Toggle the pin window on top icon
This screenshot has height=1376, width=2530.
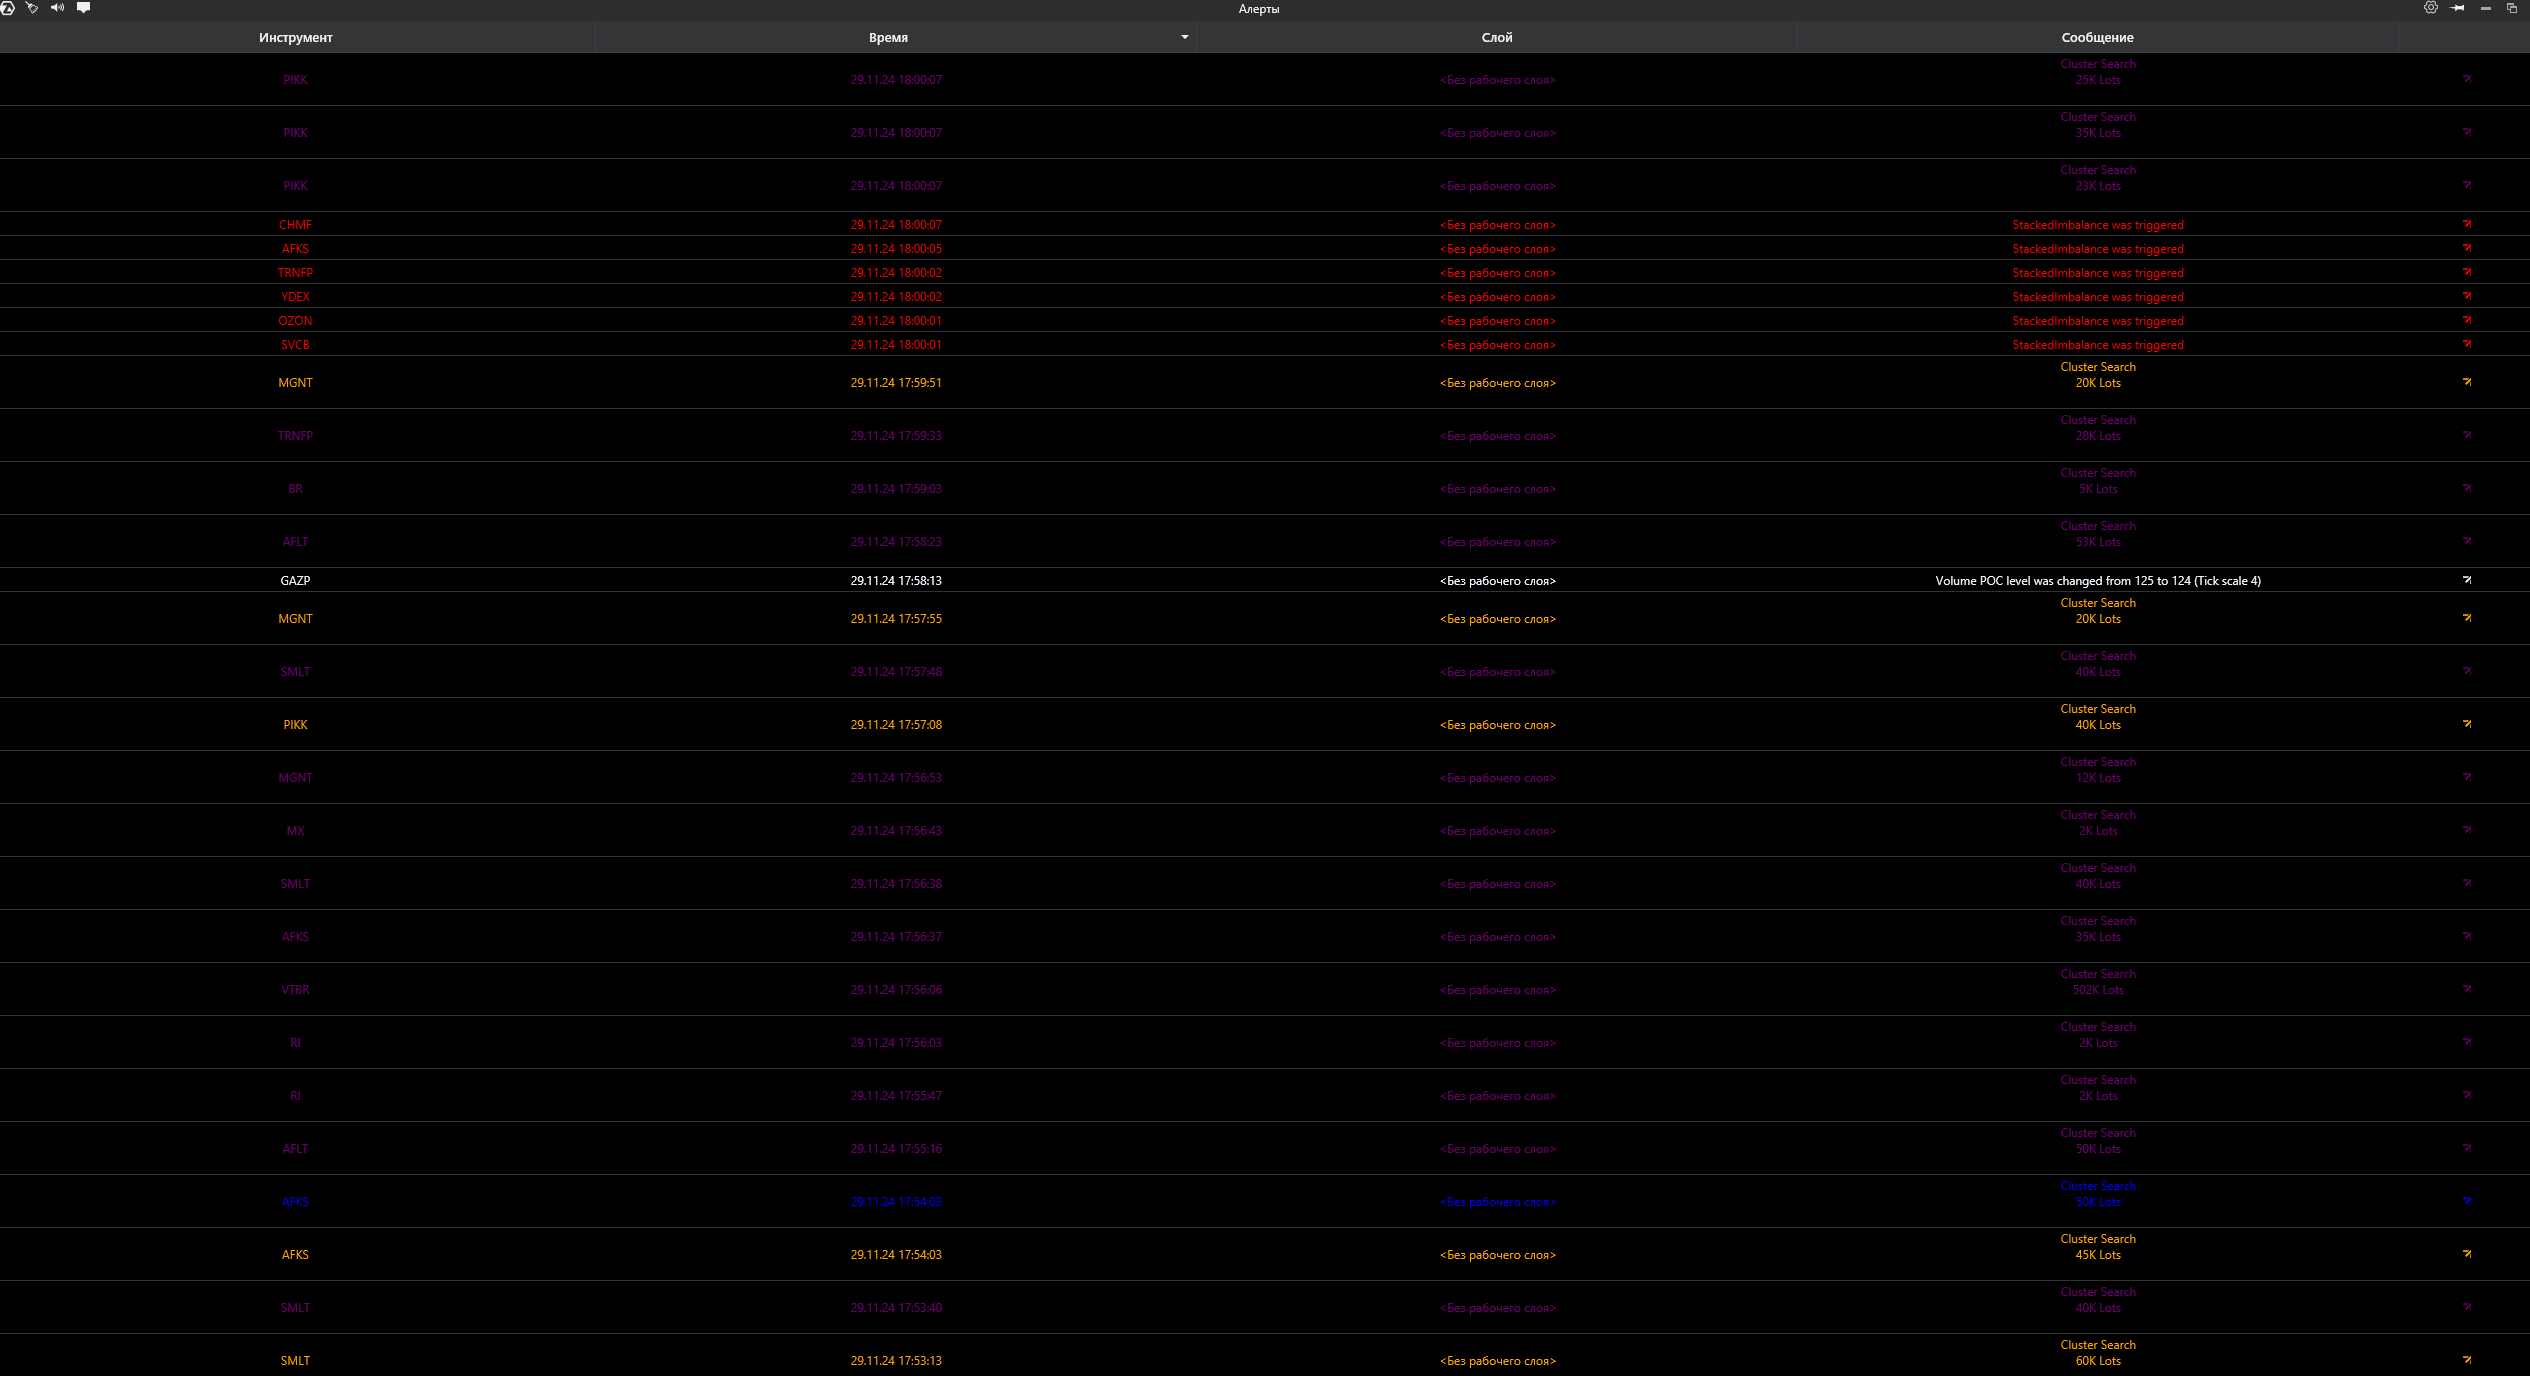[2458, 8]
